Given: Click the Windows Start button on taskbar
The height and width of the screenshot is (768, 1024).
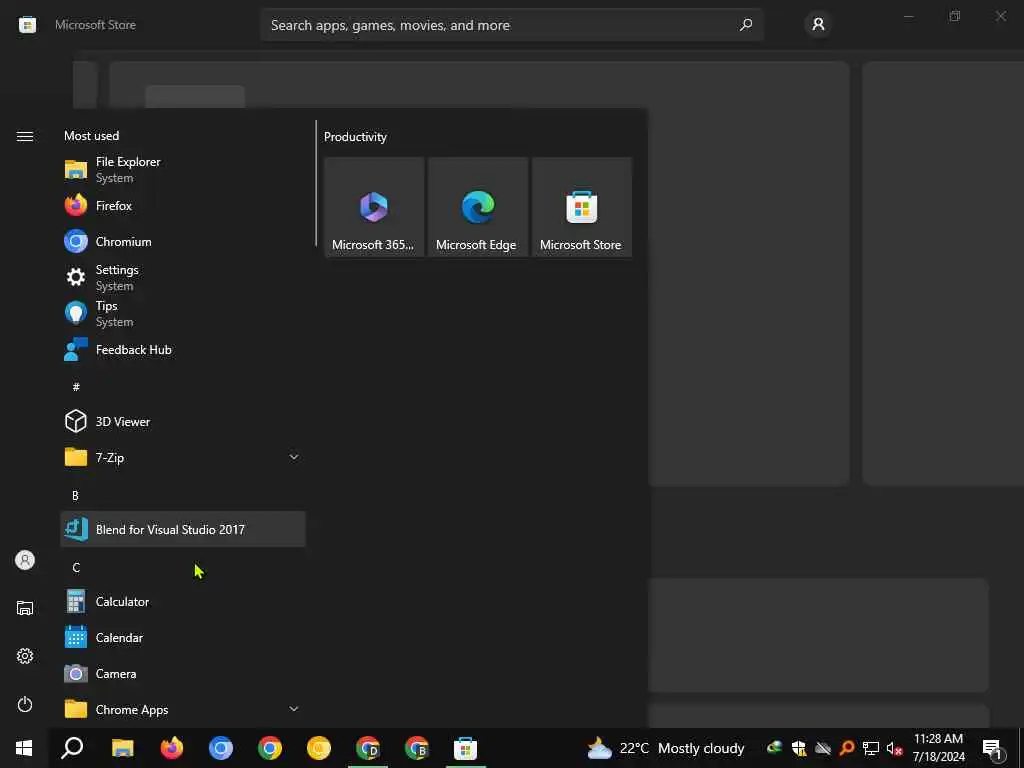Looking at the screenshot, I should point(24,748).
